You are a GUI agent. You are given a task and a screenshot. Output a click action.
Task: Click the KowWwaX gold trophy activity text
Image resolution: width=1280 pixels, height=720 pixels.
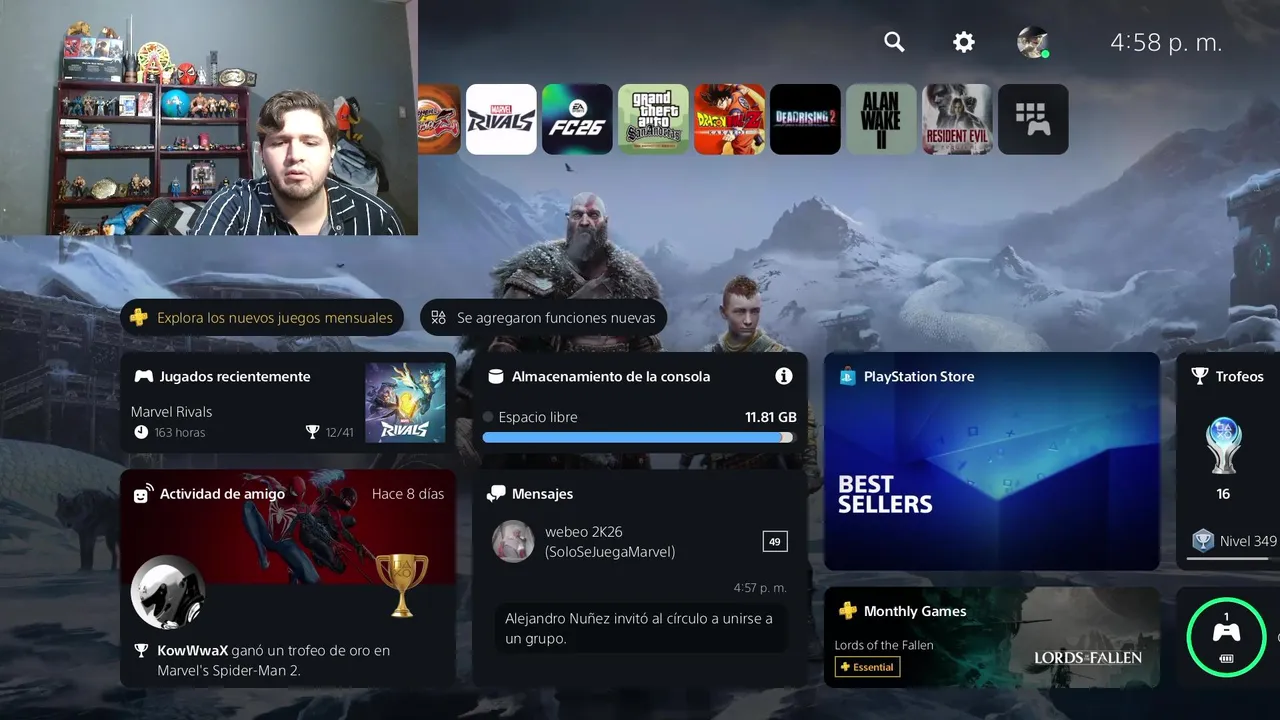point(273,660)
